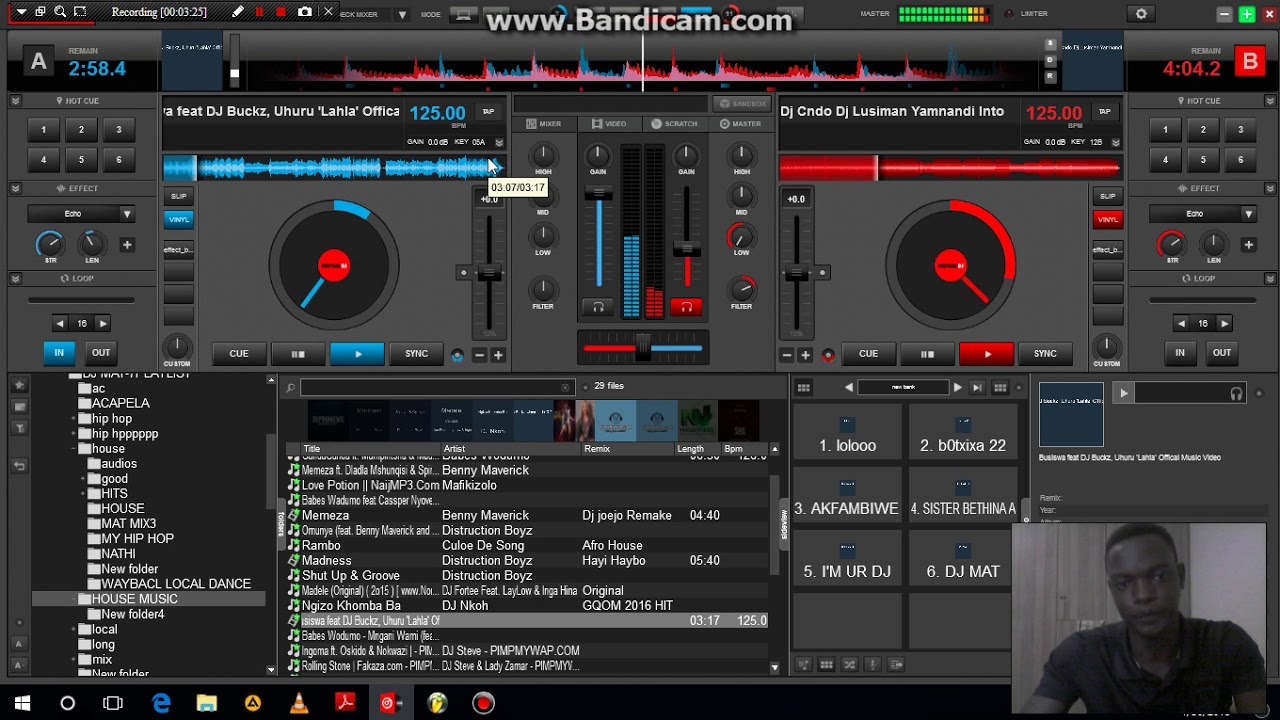
Task: Click pitch minus button on deck B
Action: pyautogui.click(x=787, y=355)
